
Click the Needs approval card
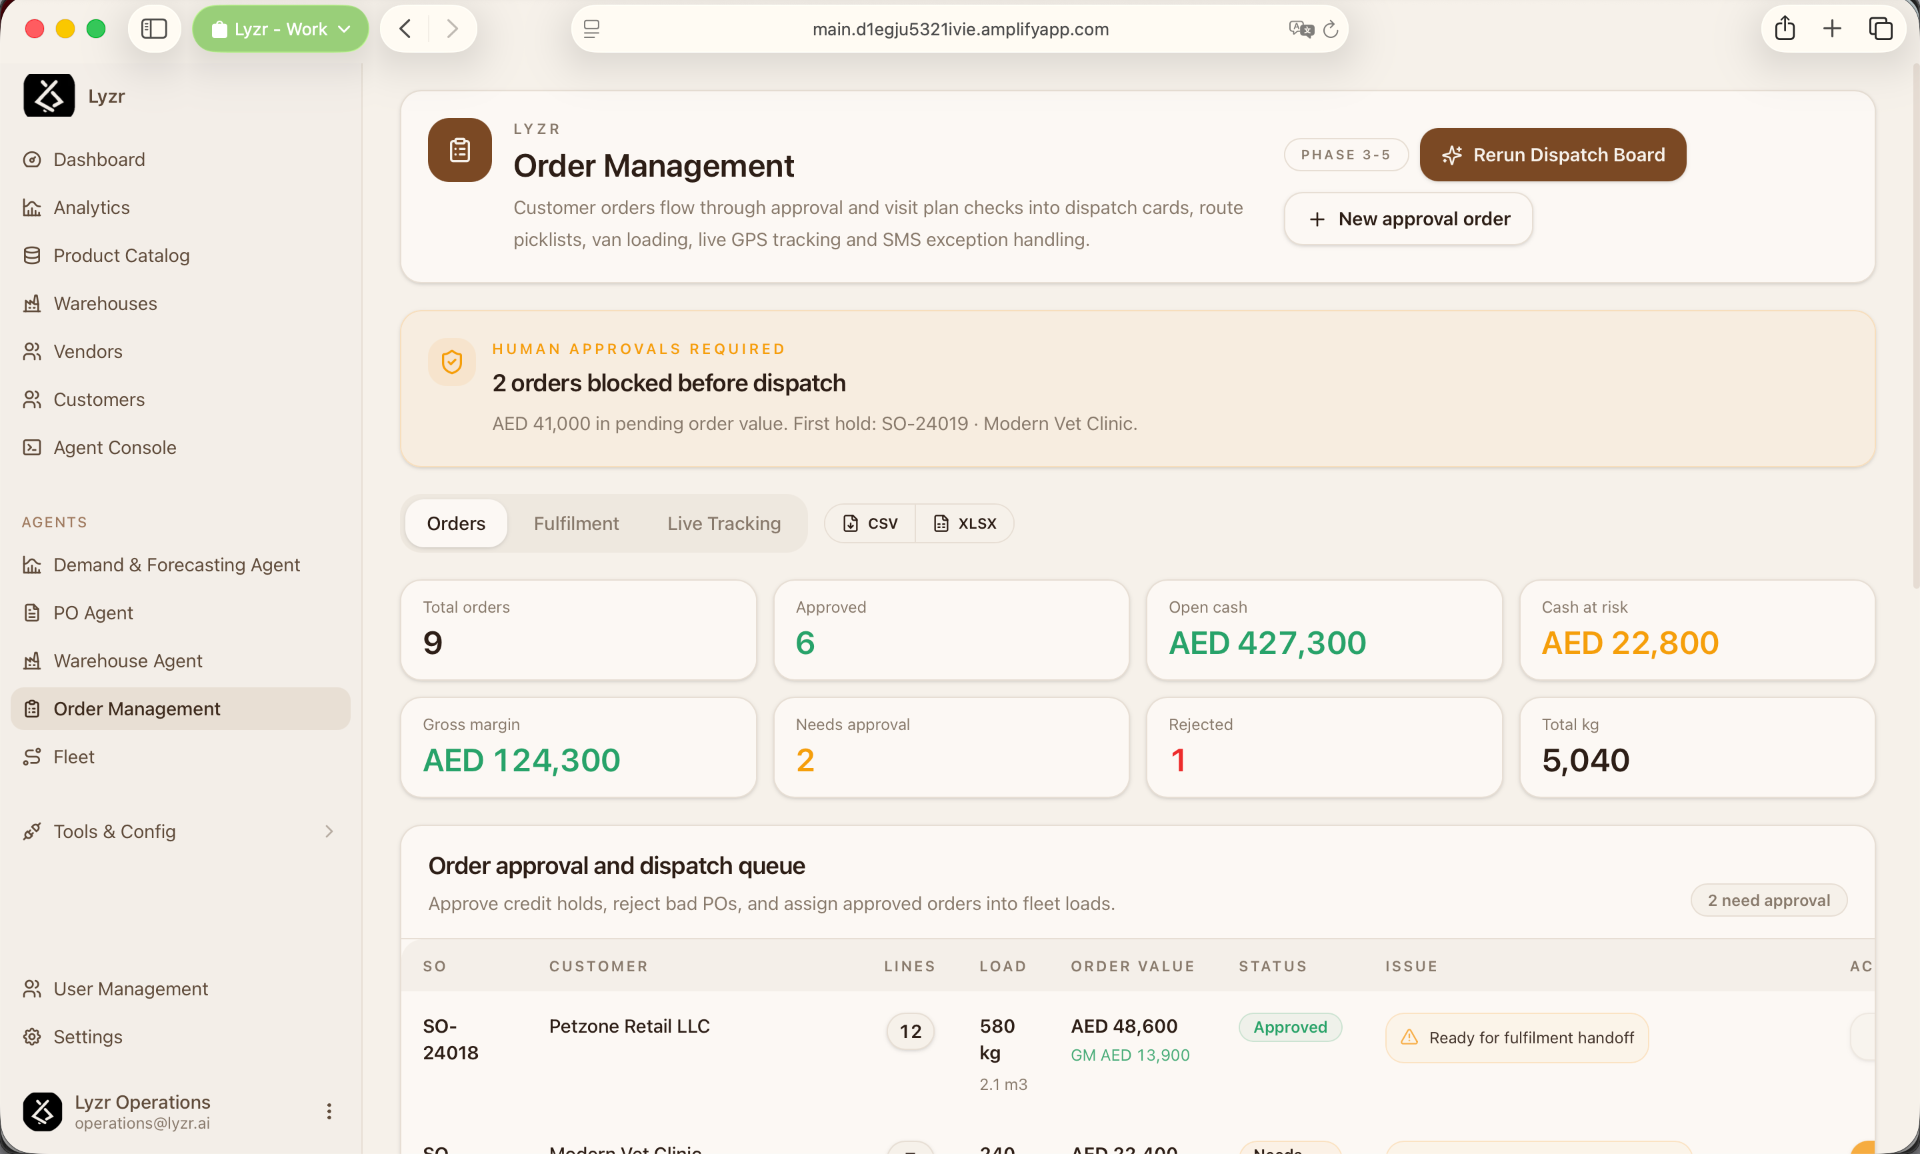[951, 747]
